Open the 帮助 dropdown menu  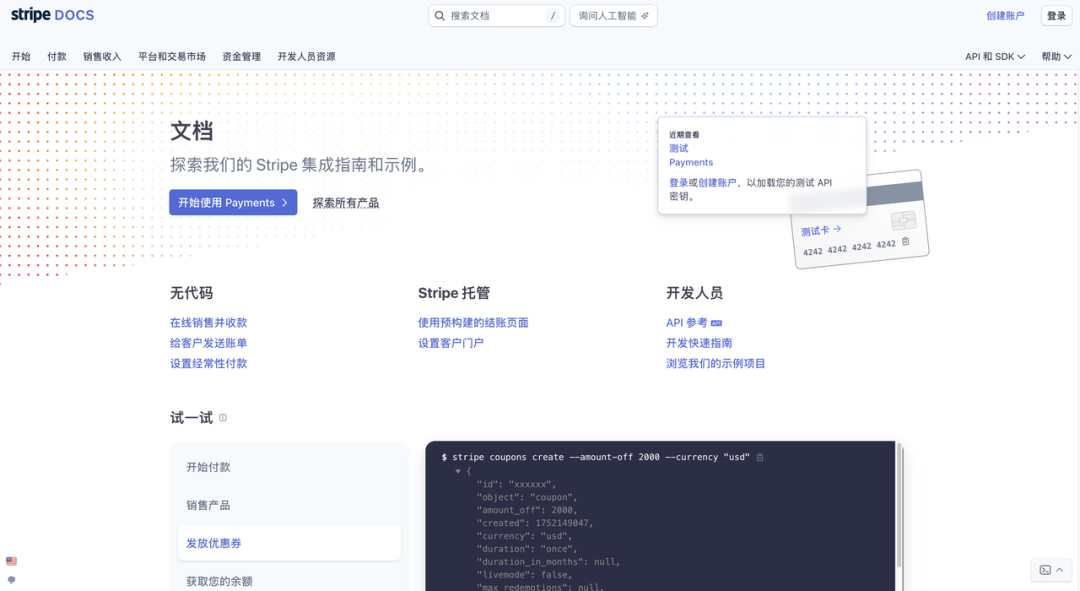[1056, 56]
